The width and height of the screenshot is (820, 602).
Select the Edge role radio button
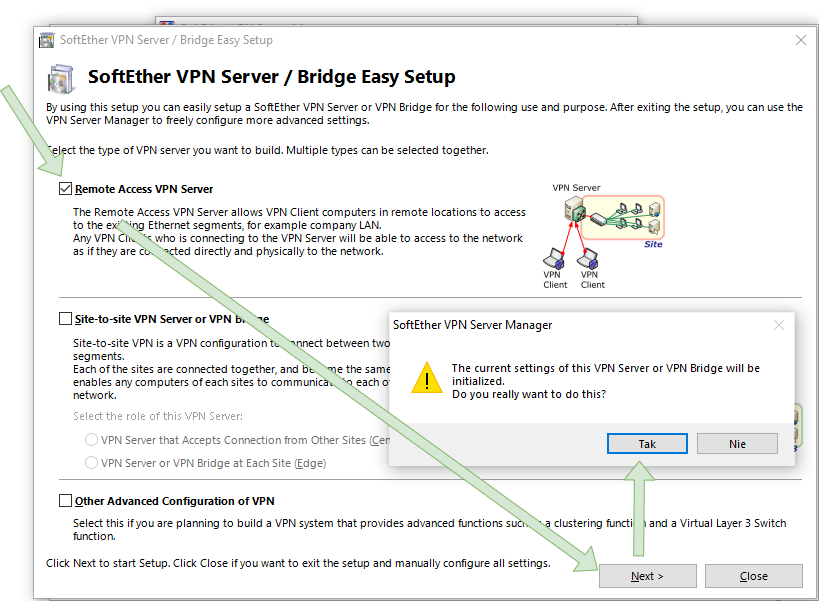click(x=91, y=463)
